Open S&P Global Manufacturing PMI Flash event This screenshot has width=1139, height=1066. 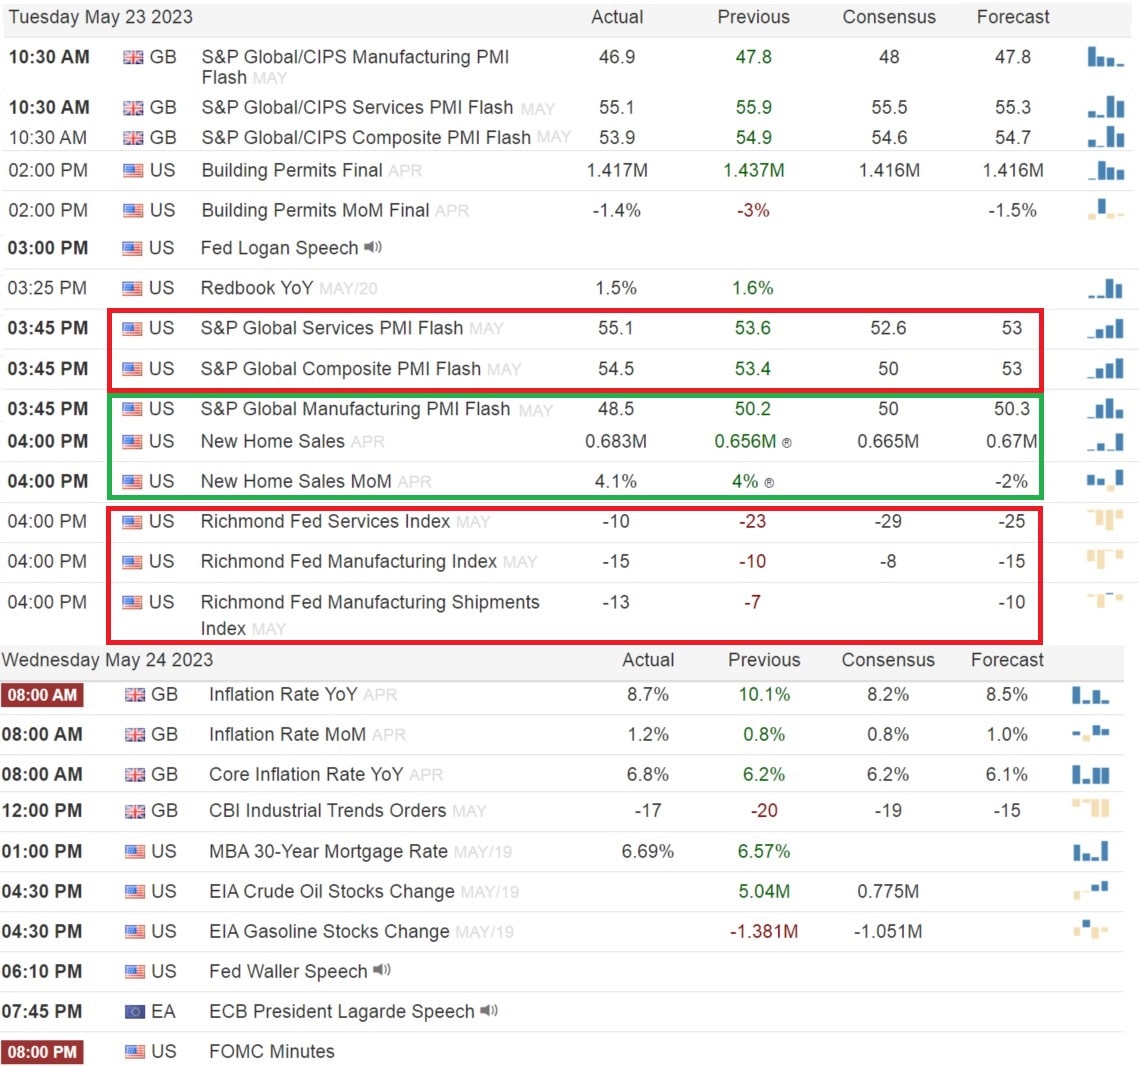coord(355,409)
